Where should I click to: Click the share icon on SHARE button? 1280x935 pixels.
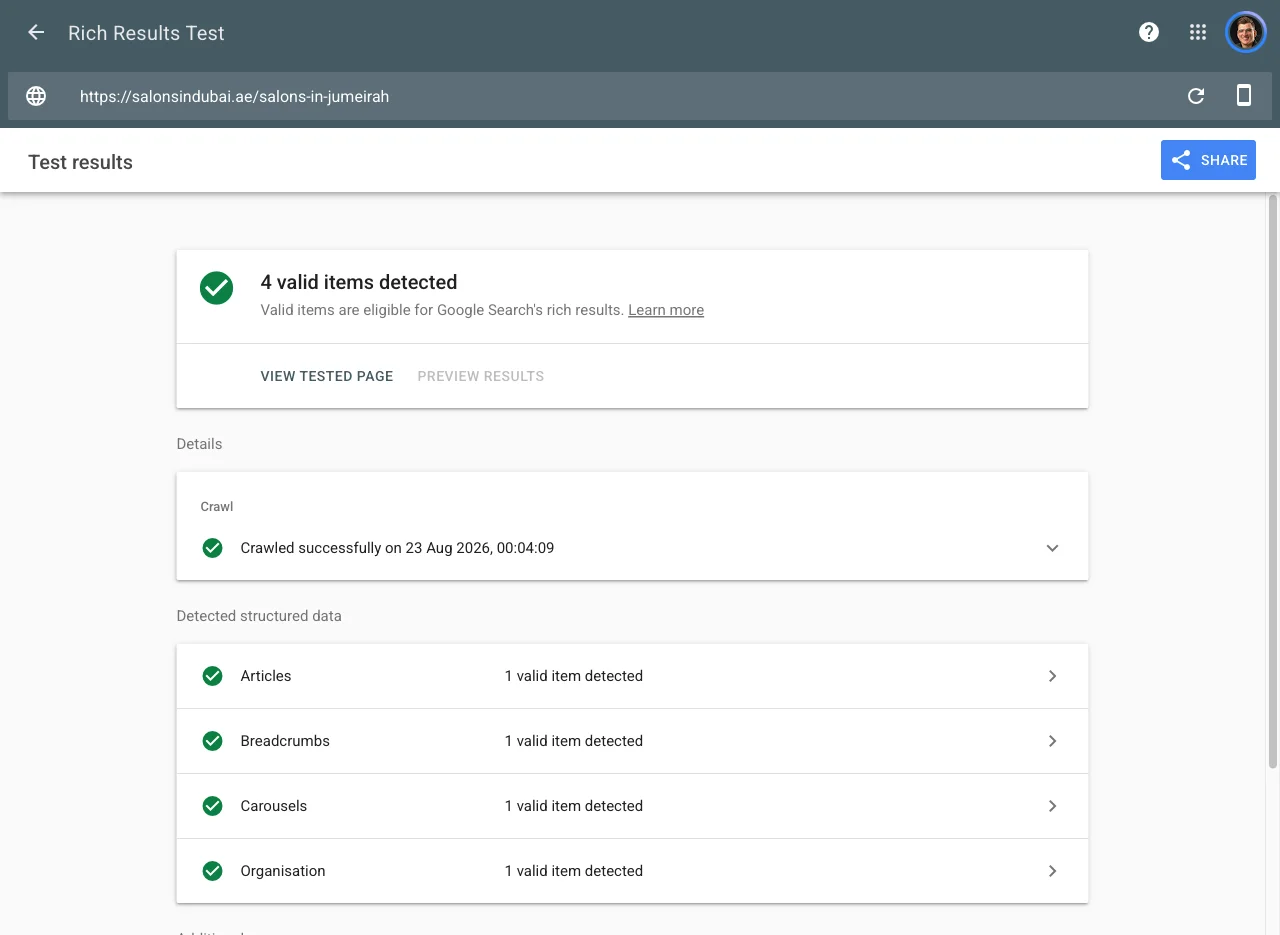1181,160
